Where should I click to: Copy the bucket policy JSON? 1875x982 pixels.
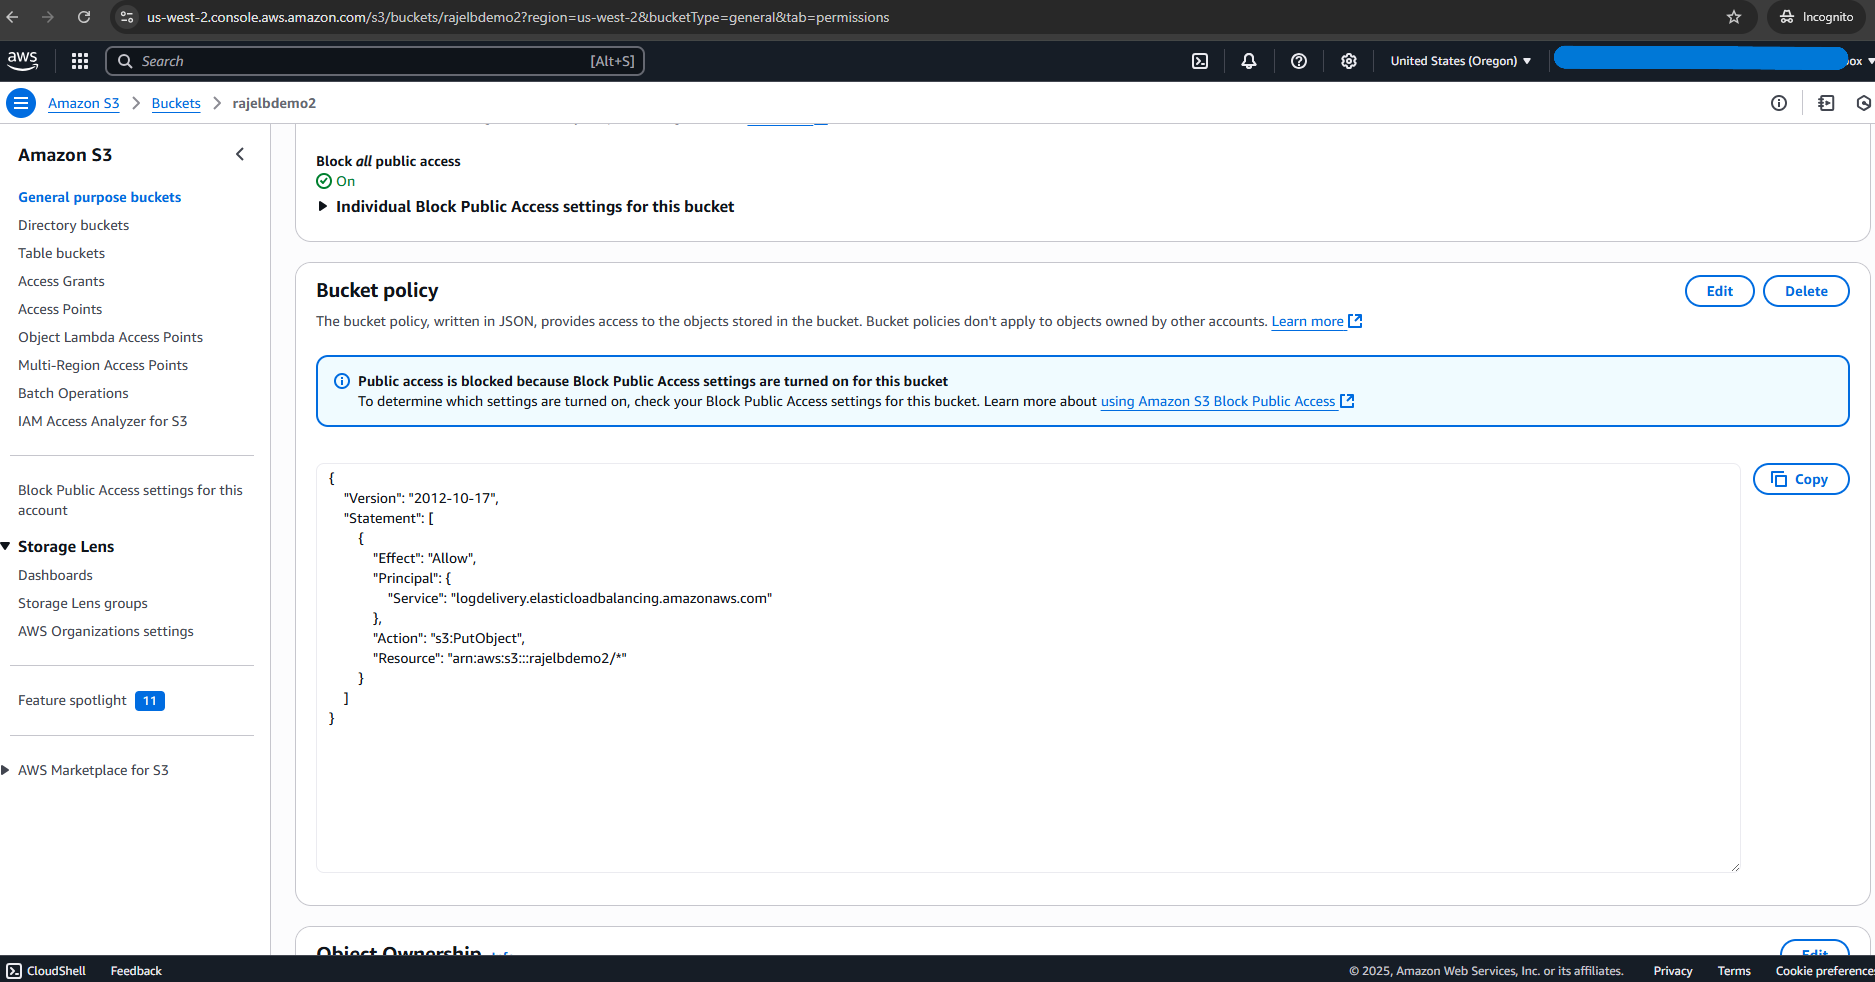[x=1800, y=479]
